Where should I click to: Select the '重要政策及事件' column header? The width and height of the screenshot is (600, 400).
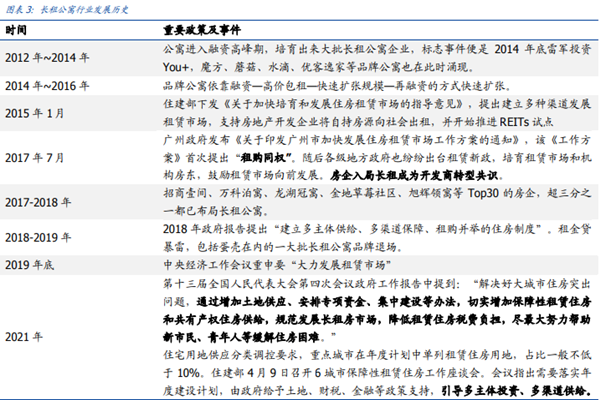click(x=202, y=30)
